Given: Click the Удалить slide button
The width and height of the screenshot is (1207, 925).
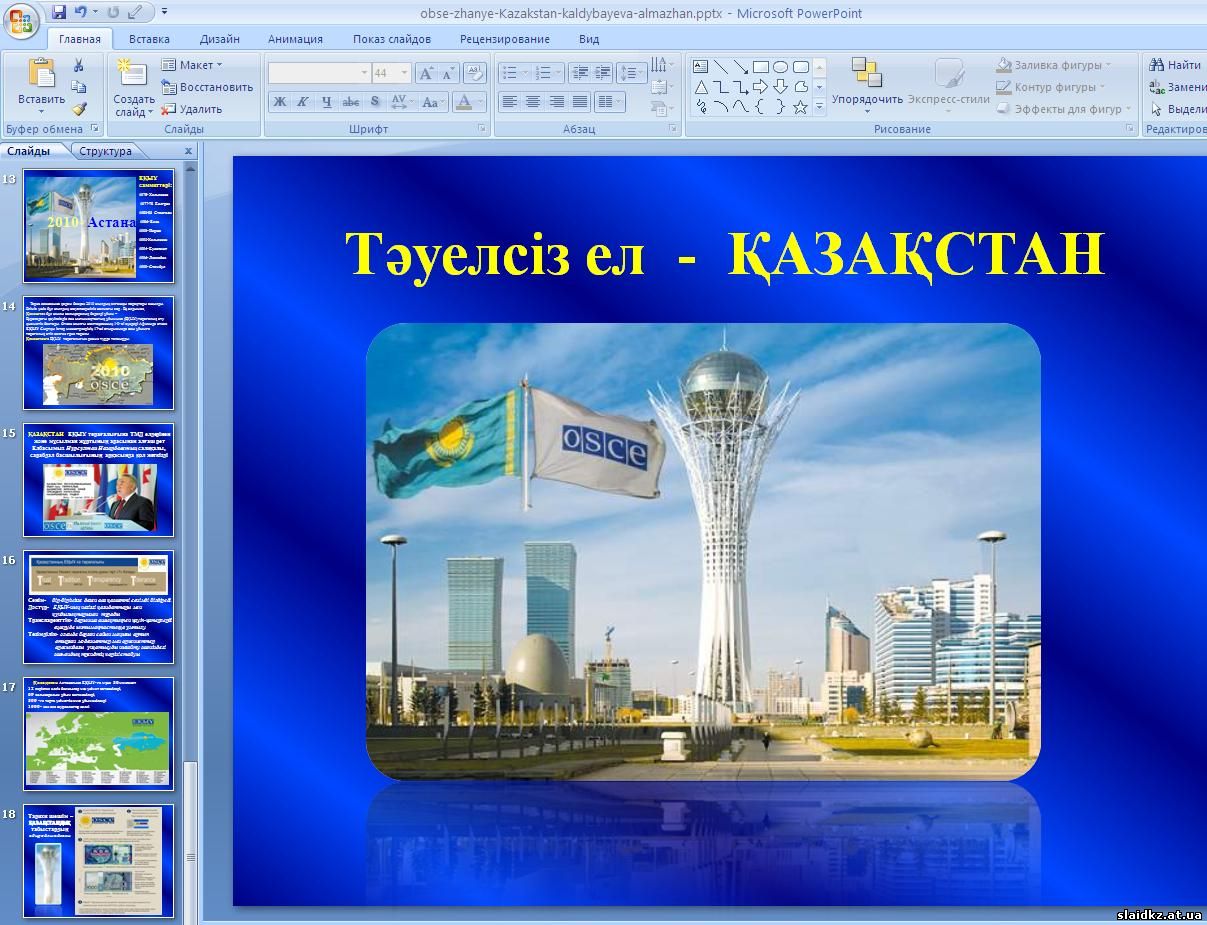Looking at the screenshot, I should coord(193,109).
